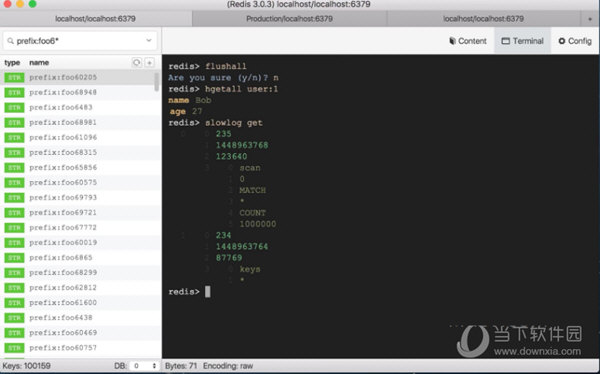Click the refresh keys icon
The width and height of the screenshot is (600, 374).
[137, 62]
